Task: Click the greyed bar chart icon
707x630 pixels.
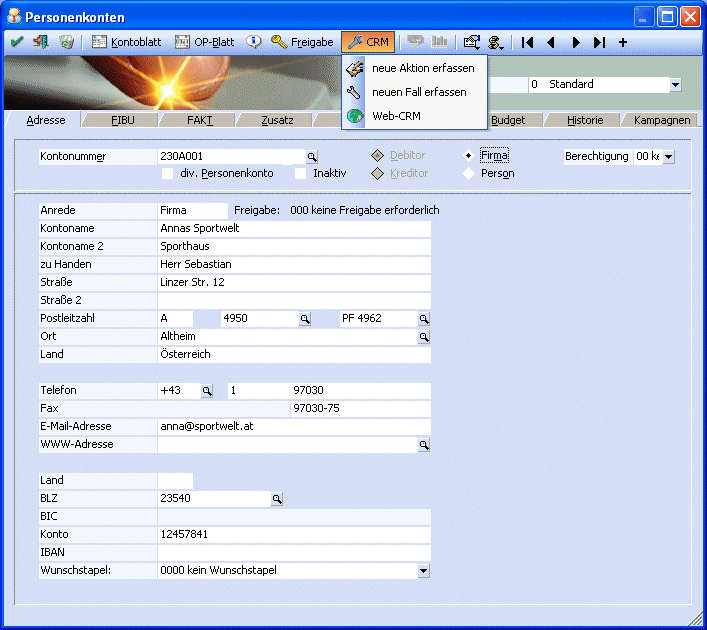Action: pyautogui.click(x=439, y=42)
